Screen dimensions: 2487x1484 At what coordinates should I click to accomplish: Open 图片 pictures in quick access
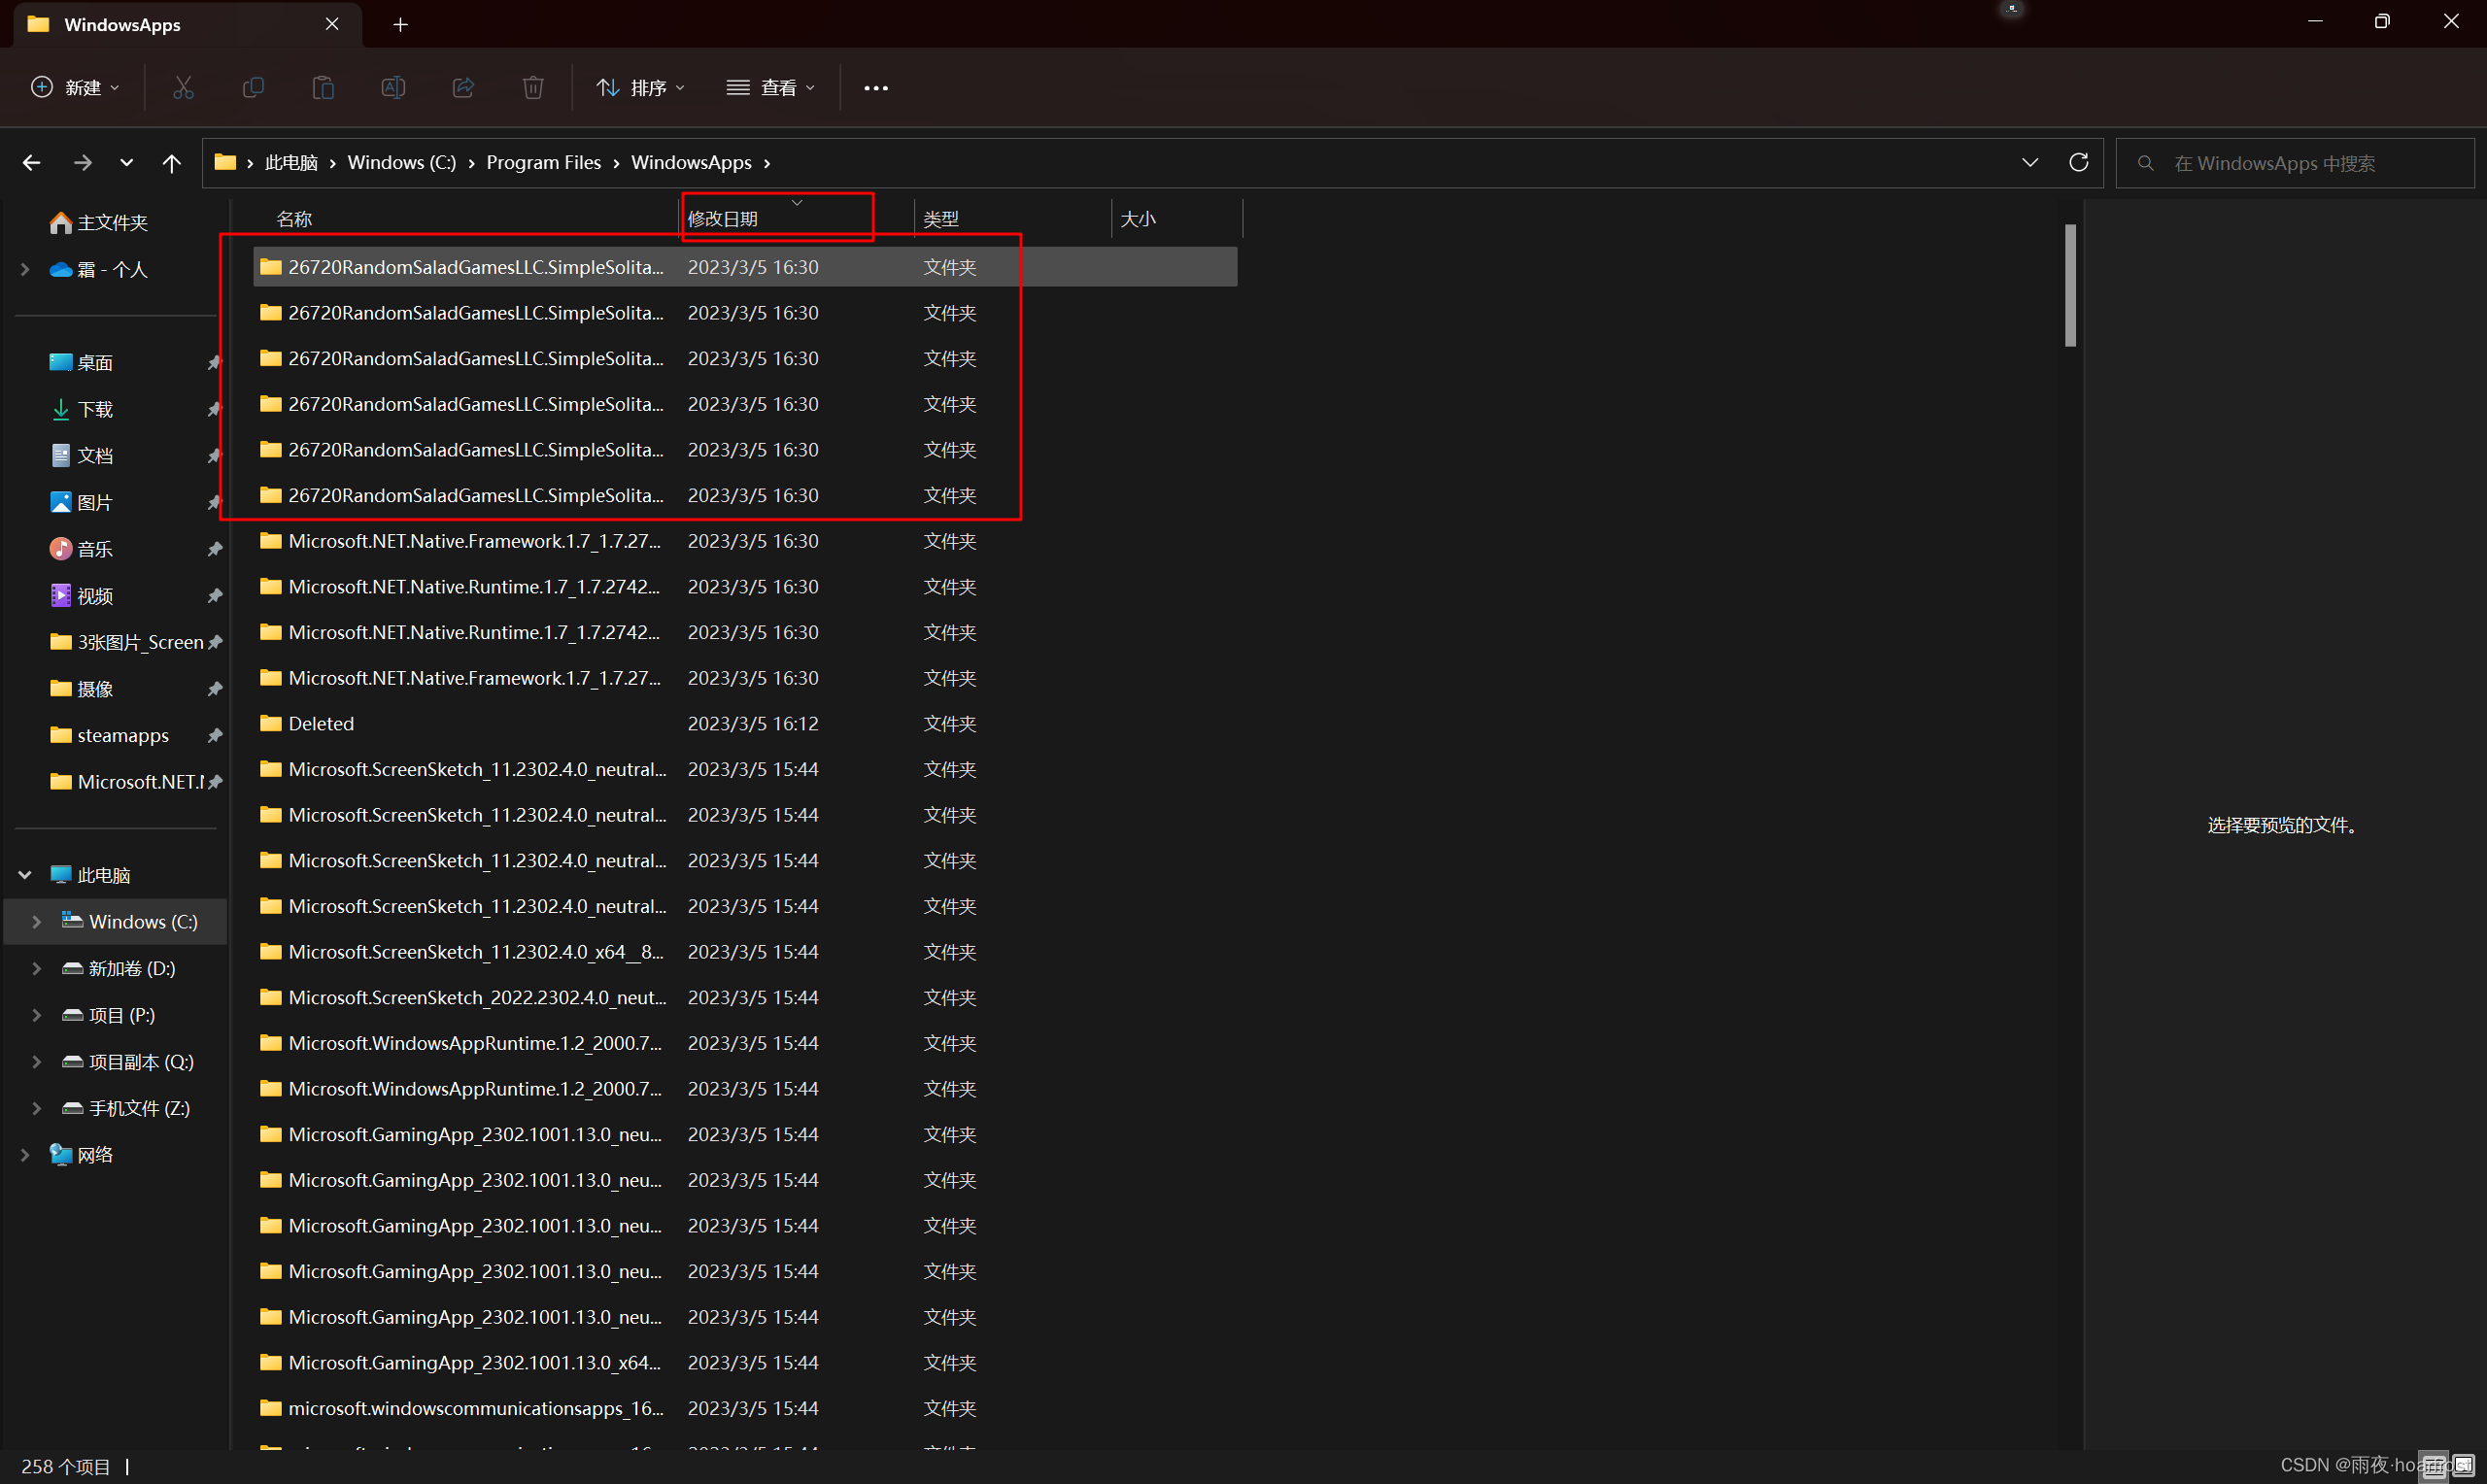(82, 502)
